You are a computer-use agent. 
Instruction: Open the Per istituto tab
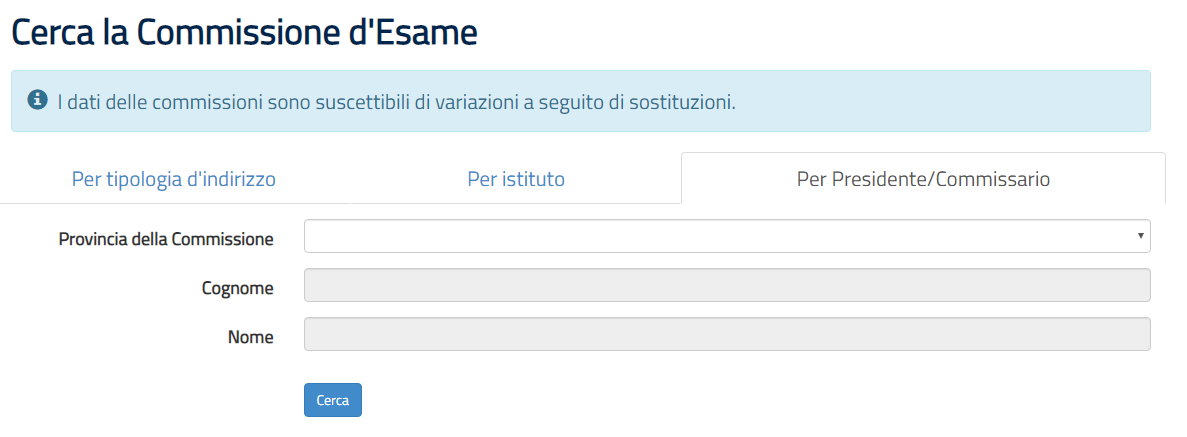(516, 179)
